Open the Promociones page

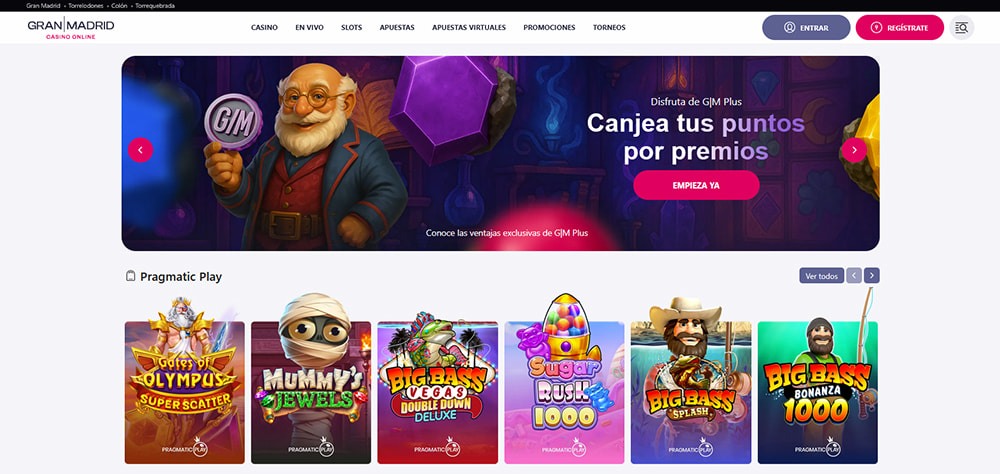549,27
